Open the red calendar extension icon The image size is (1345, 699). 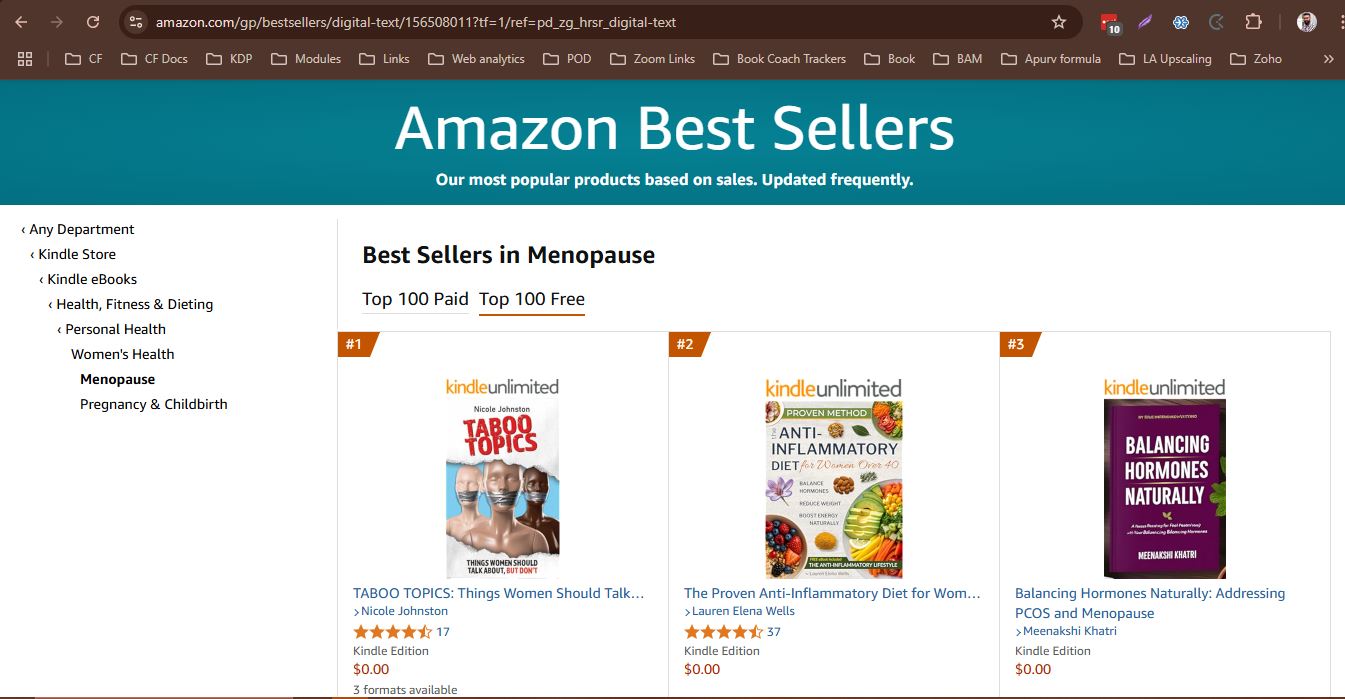pos(1109,23)
